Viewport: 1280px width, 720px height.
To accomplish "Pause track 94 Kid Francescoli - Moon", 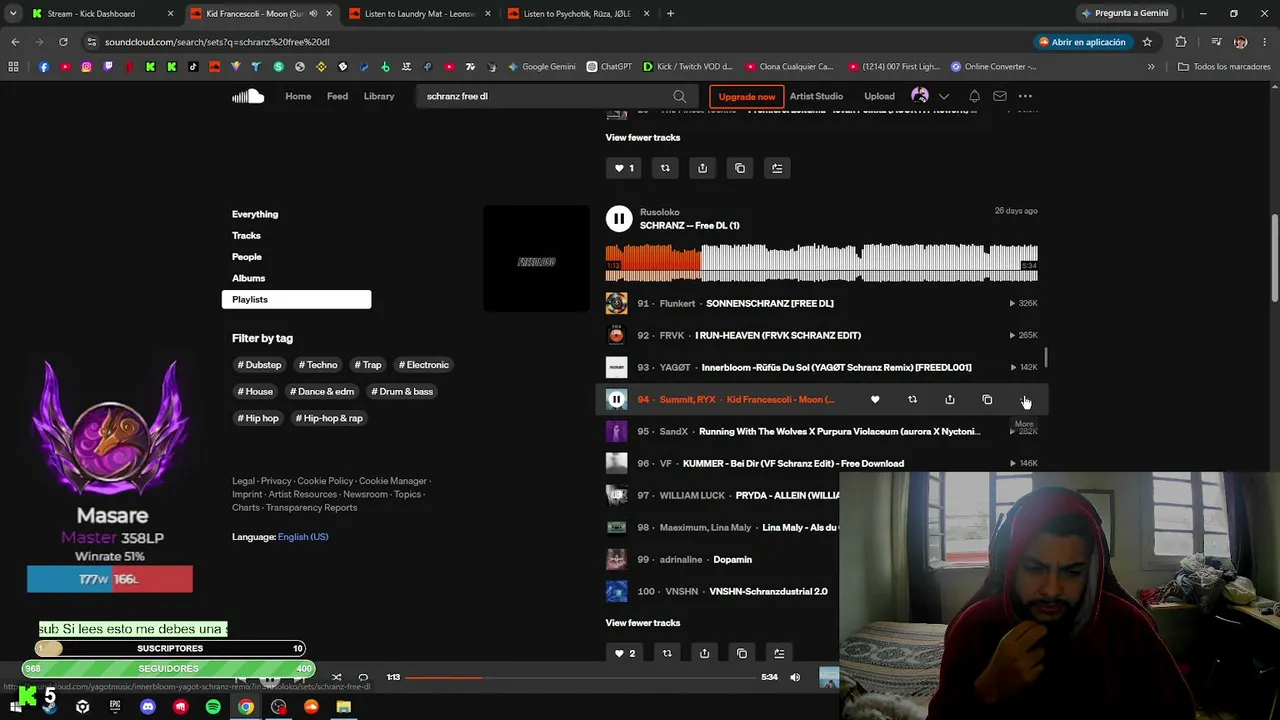I will click(616, 399).
